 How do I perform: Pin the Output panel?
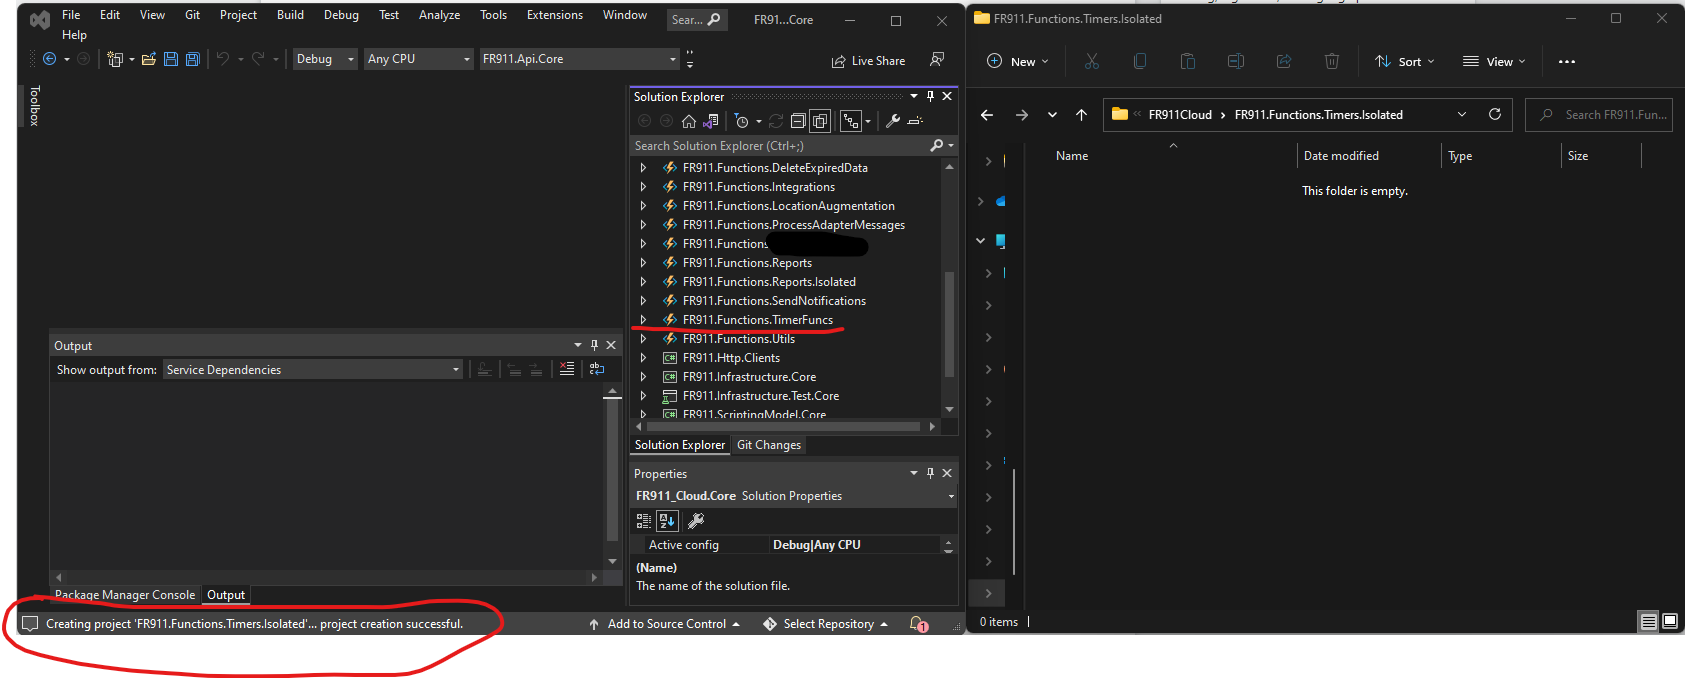point(594,345)
